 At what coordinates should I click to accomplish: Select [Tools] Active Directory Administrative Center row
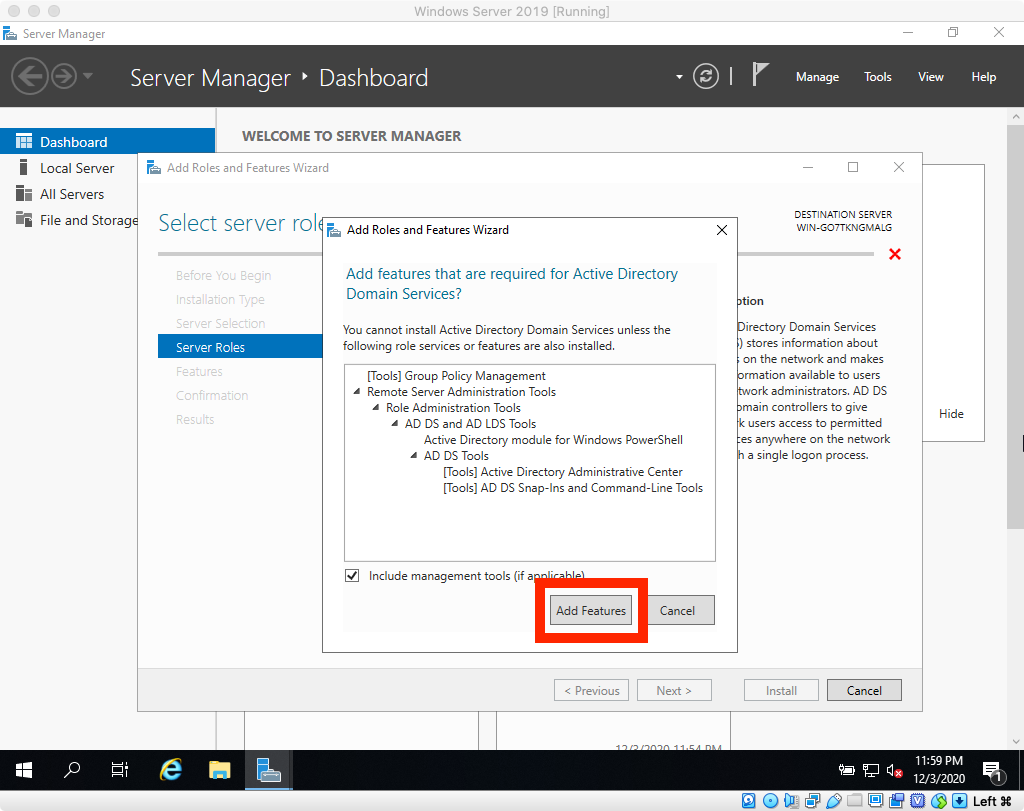562,471
